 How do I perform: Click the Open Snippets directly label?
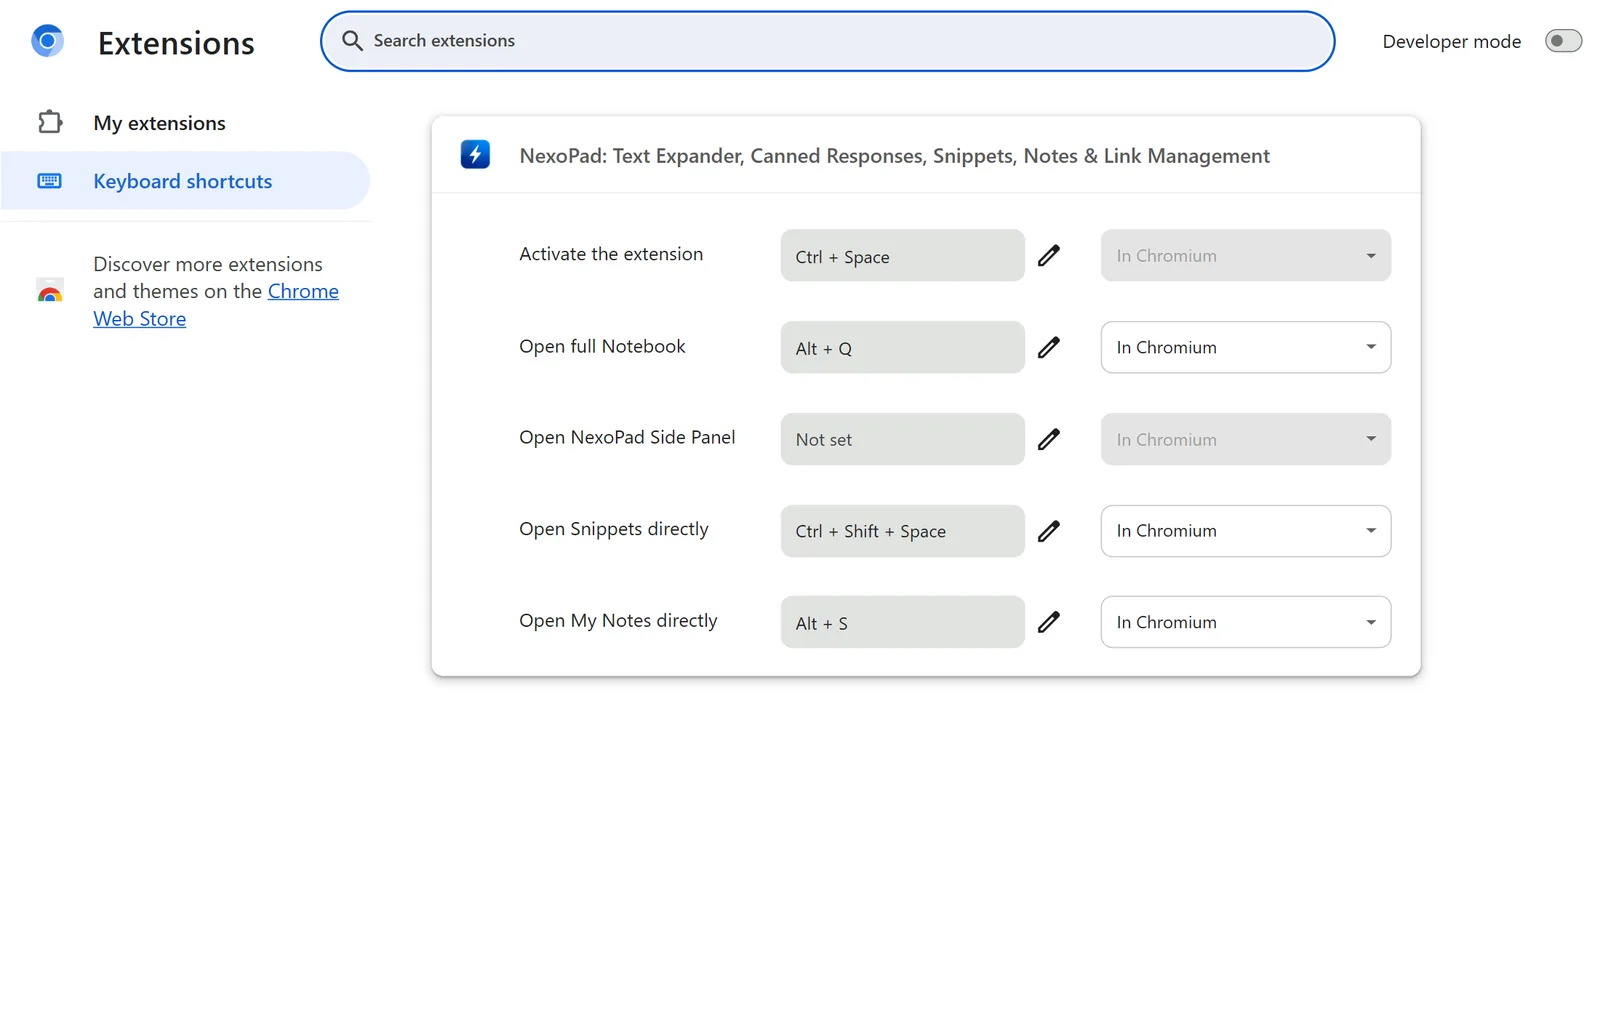click(x=614, y=529)
